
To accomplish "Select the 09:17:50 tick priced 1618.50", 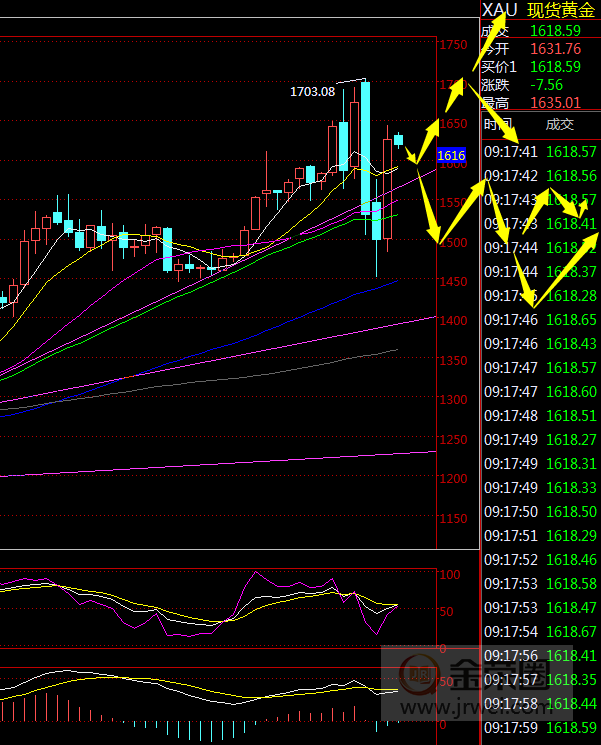I will point(540,511).
